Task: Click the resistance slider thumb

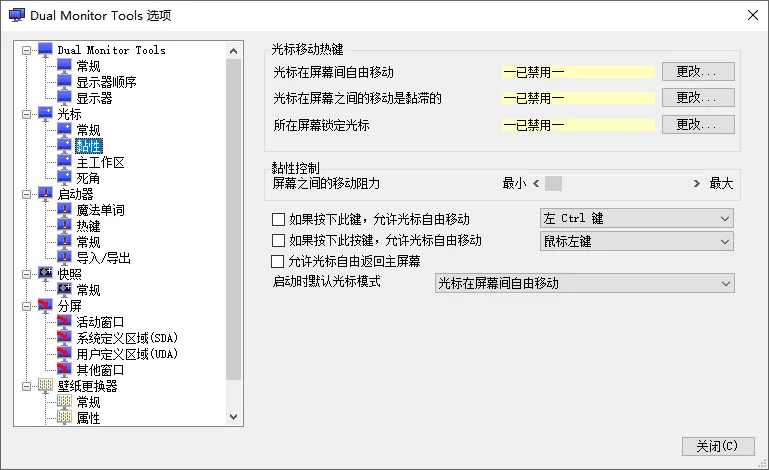Action: click(x=553, y=183)
